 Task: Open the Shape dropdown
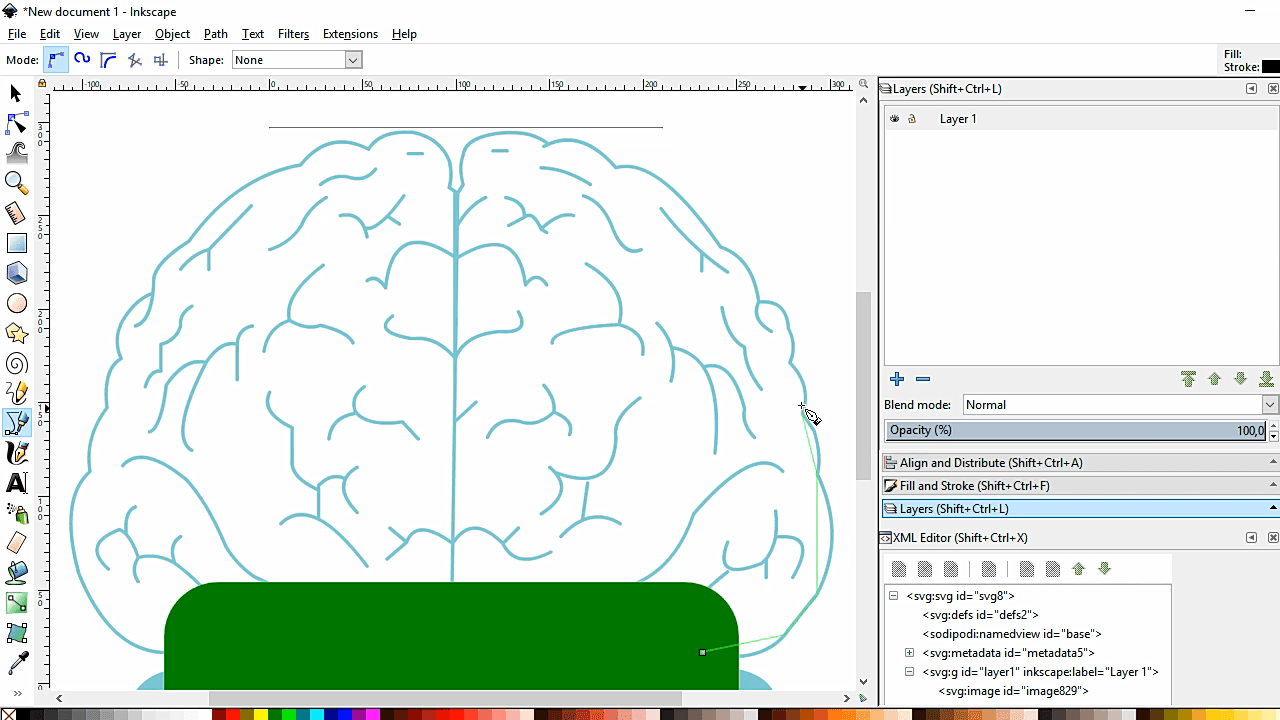pyautogui.click(x=351, y=59)
